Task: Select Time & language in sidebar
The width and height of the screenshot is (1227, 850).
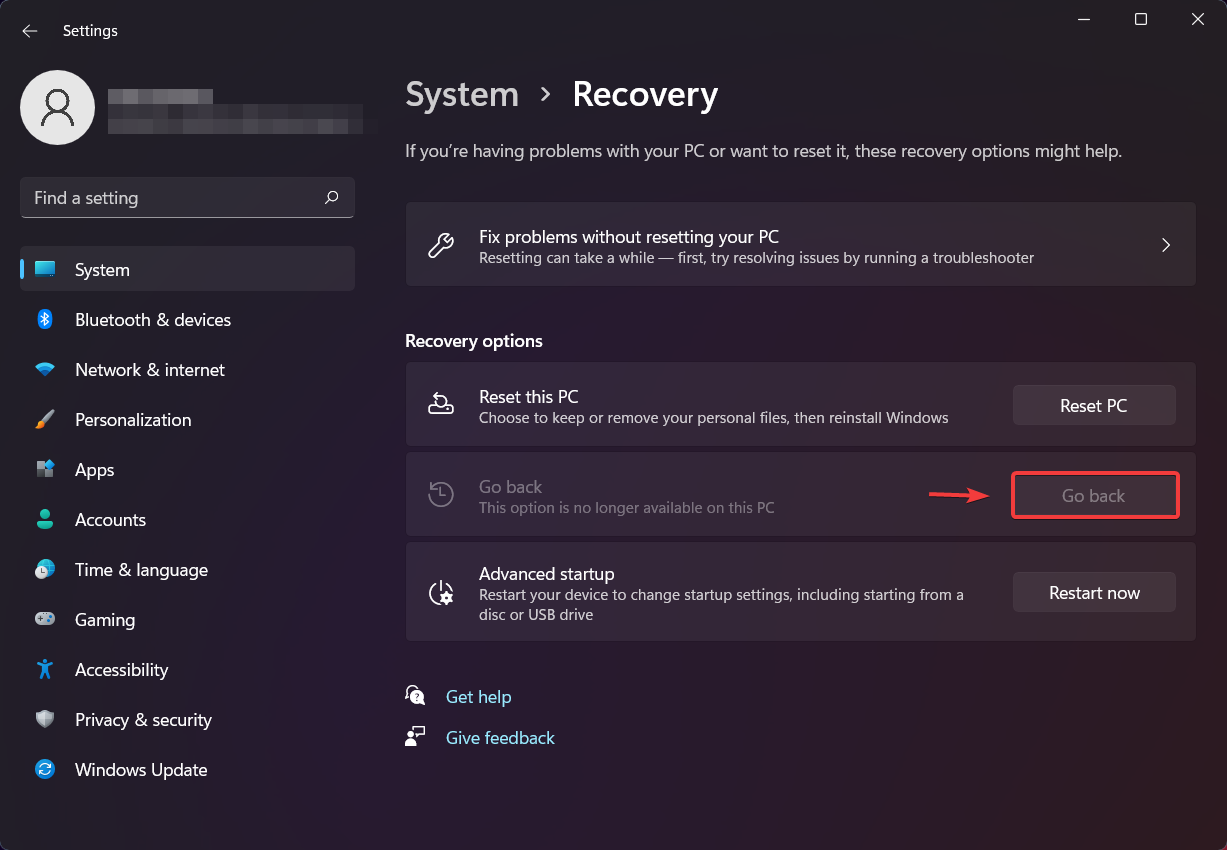Action: (141, 570)
